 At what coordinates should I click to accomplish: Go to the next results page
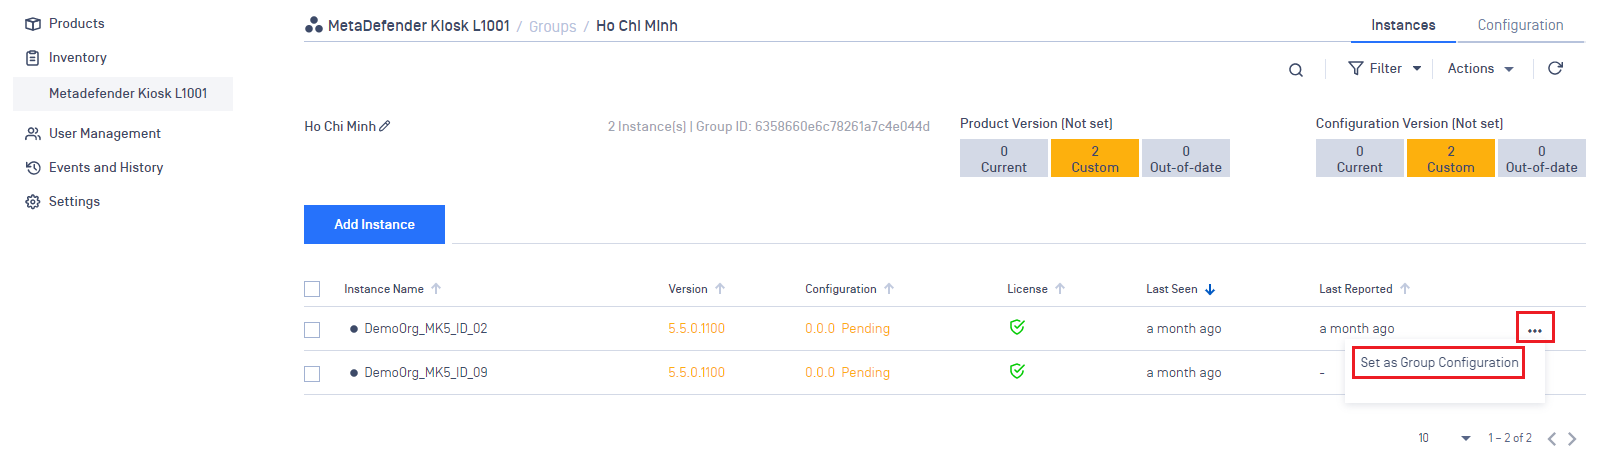pyautogui.click(x=1572, y=438)
